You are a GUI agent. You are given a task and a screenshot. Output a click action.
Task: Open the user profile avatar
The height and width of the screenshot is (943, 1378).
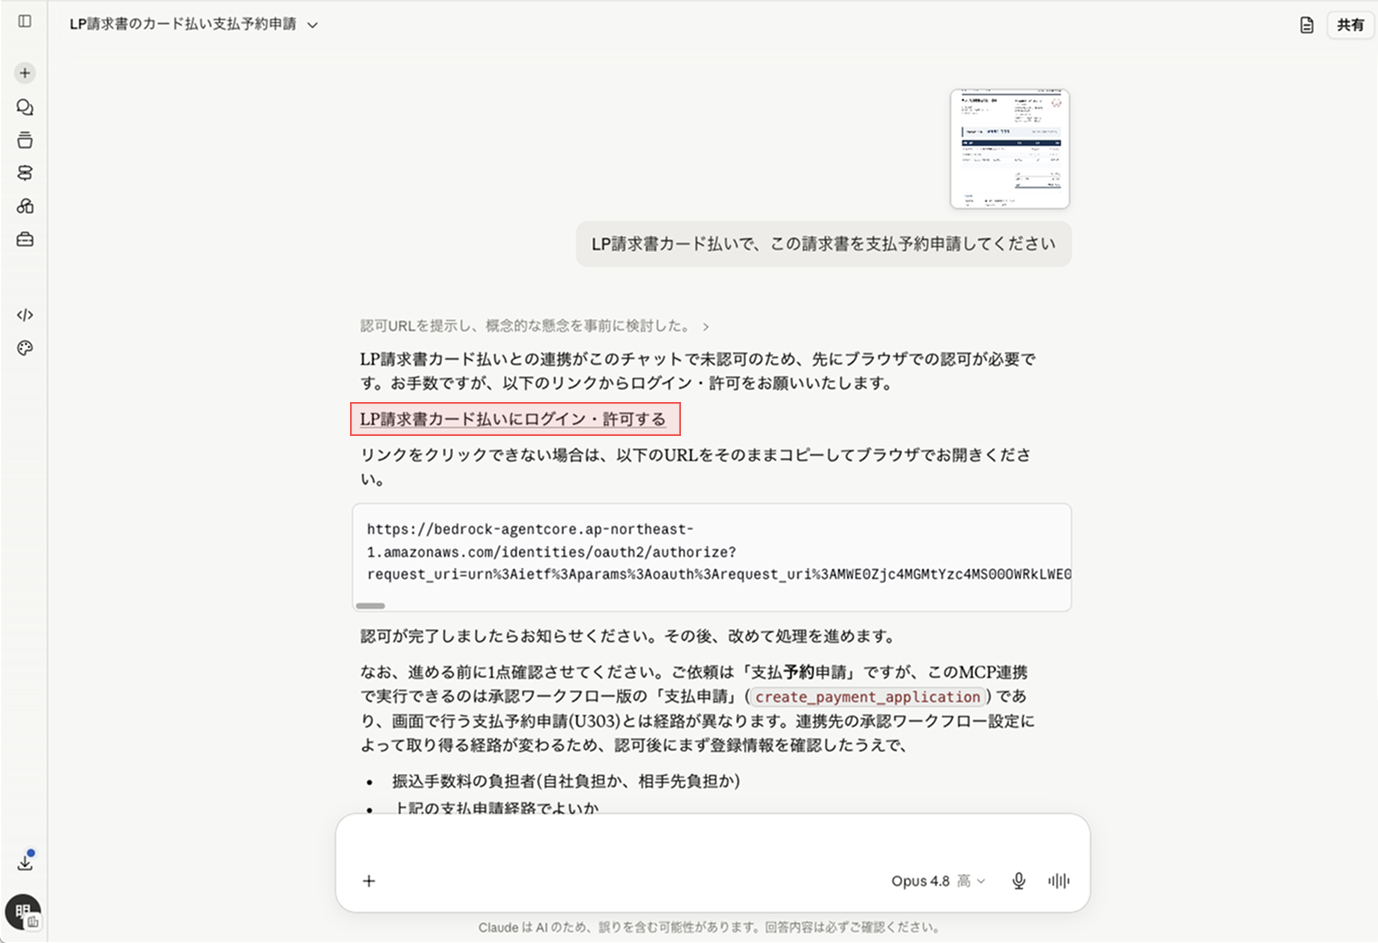tap(23, 912)
